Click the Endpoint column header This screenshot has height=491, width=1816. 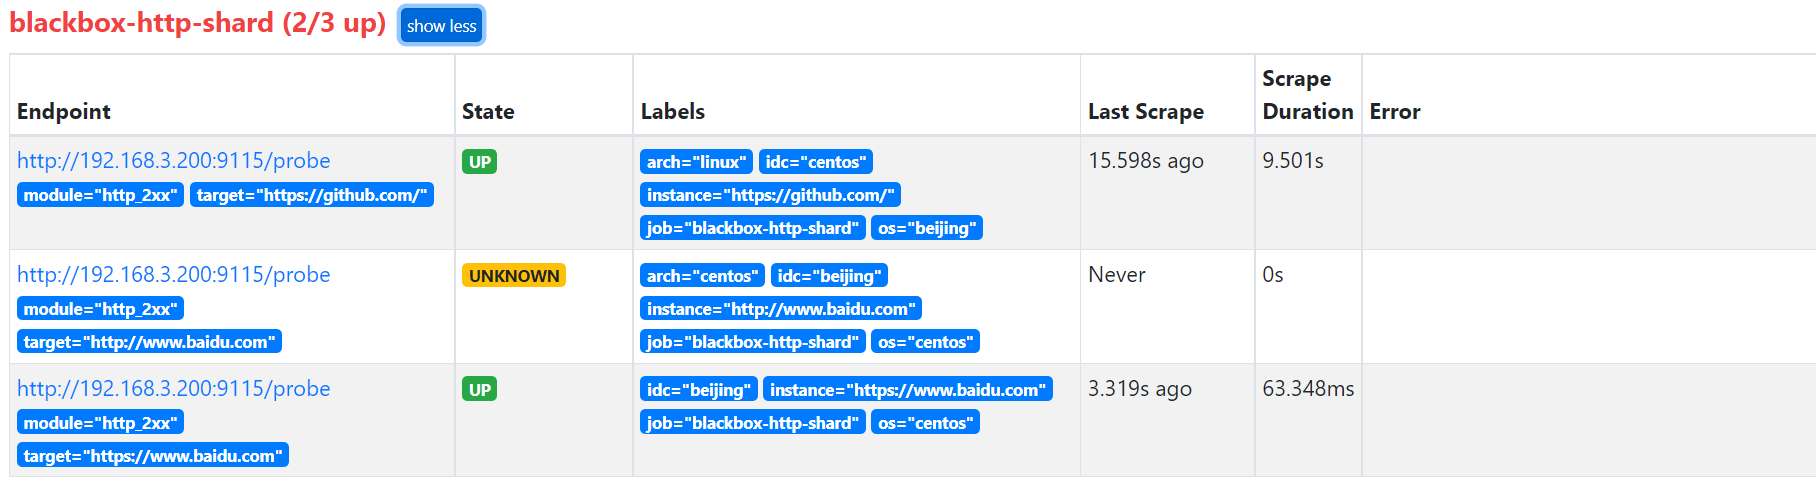(x=64, y=111)
